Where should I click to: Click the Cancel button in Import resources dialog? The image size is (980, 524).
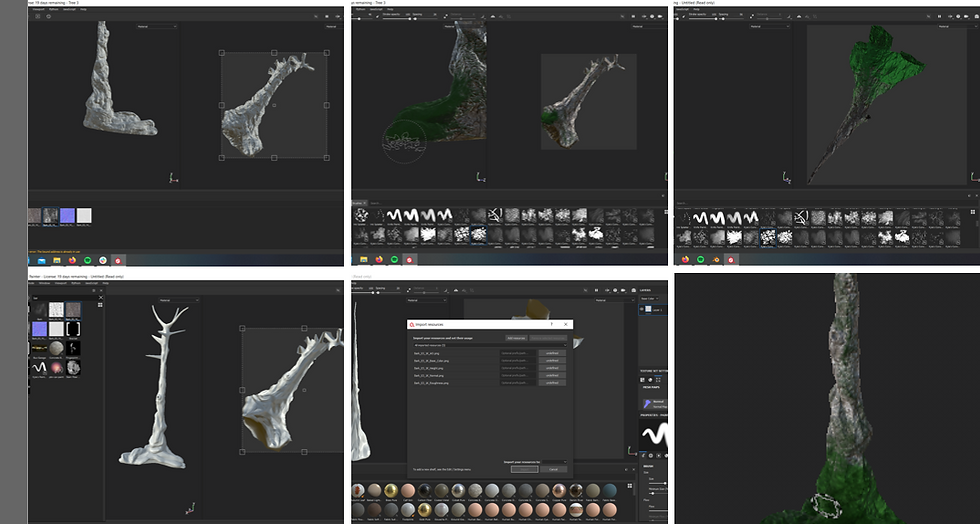coord(553,469)
